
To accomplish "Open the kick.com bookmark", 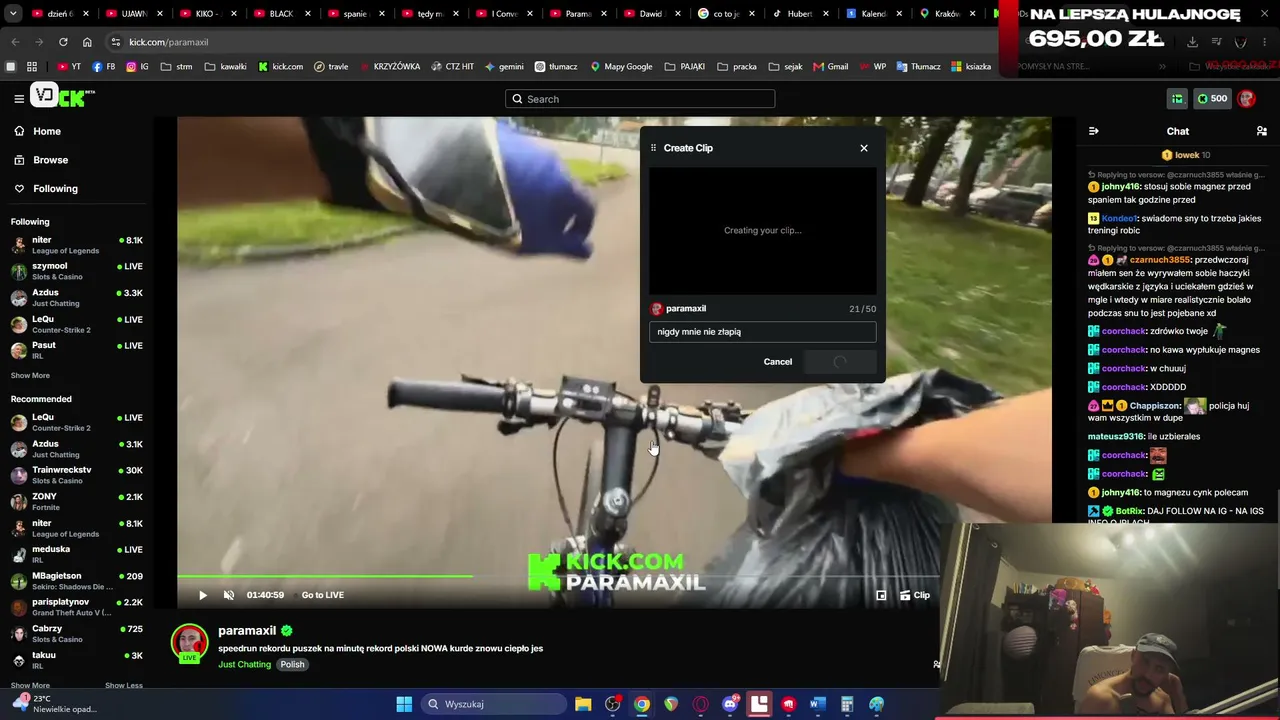I will coord(280,67).
